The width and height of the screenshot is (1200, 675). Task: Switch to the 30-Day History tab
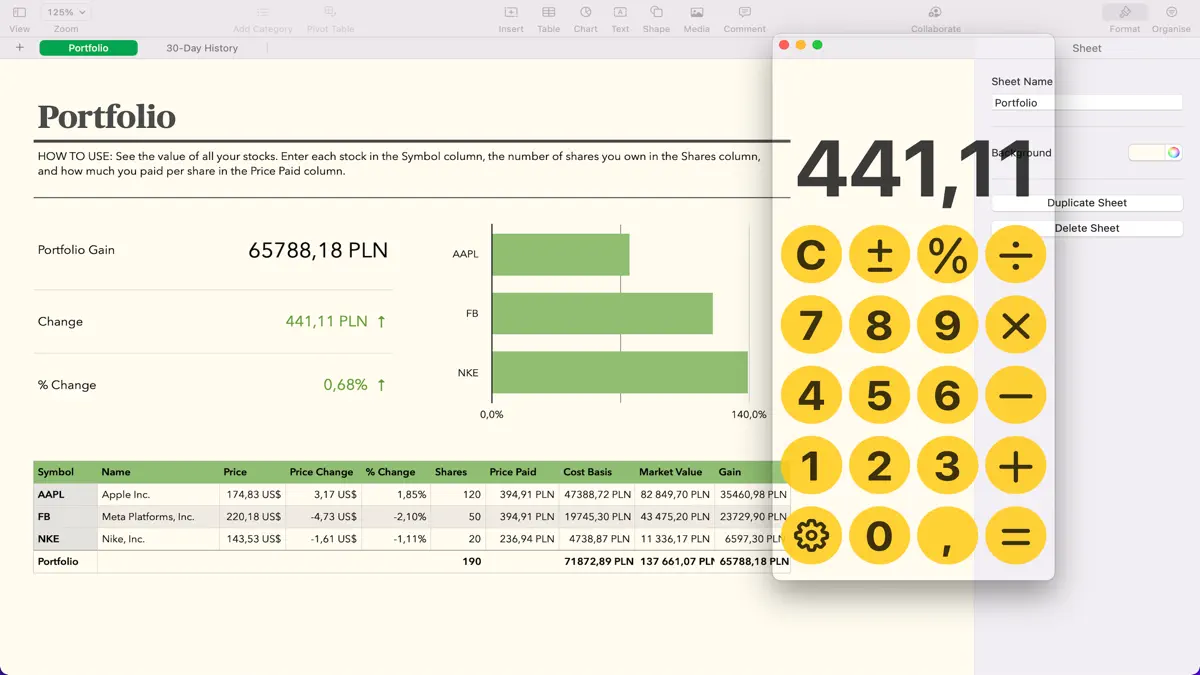pyautogui.click(x=202, y=47)
